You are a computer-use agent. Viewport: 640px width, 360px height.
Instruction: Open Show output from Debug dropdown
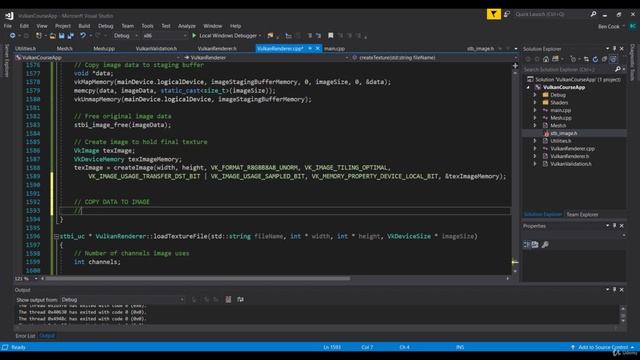[x=122, y=300]
